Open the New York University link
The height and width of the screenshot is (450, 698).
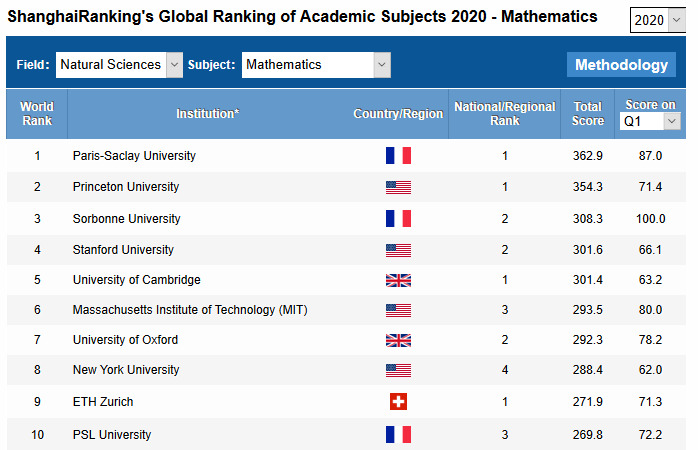coord(126,371)
